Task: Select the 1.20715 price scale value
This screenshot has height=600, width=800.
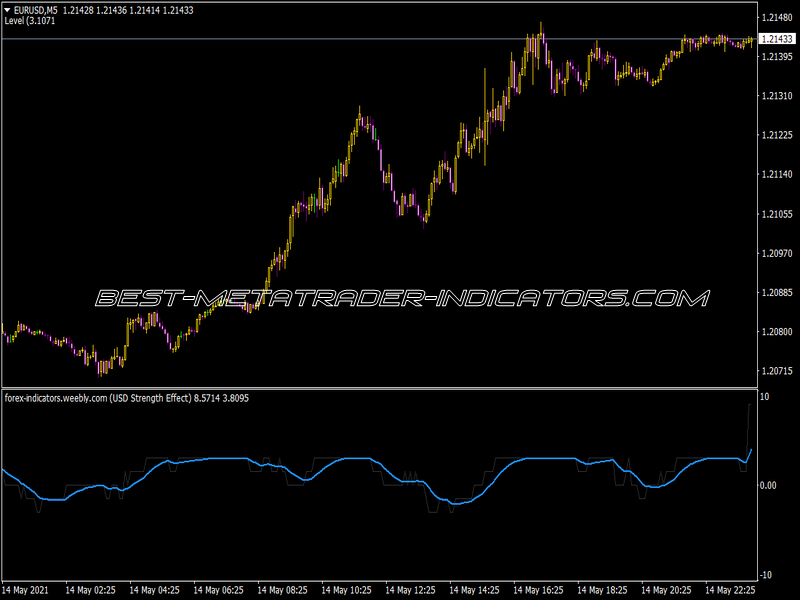Action: pos(777,371)
